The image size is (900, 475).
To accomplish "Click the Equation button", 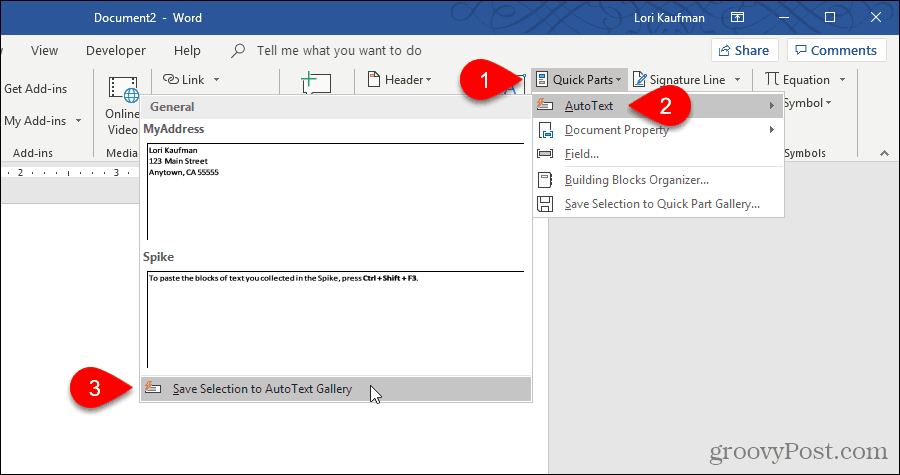I will pos(798,80).
